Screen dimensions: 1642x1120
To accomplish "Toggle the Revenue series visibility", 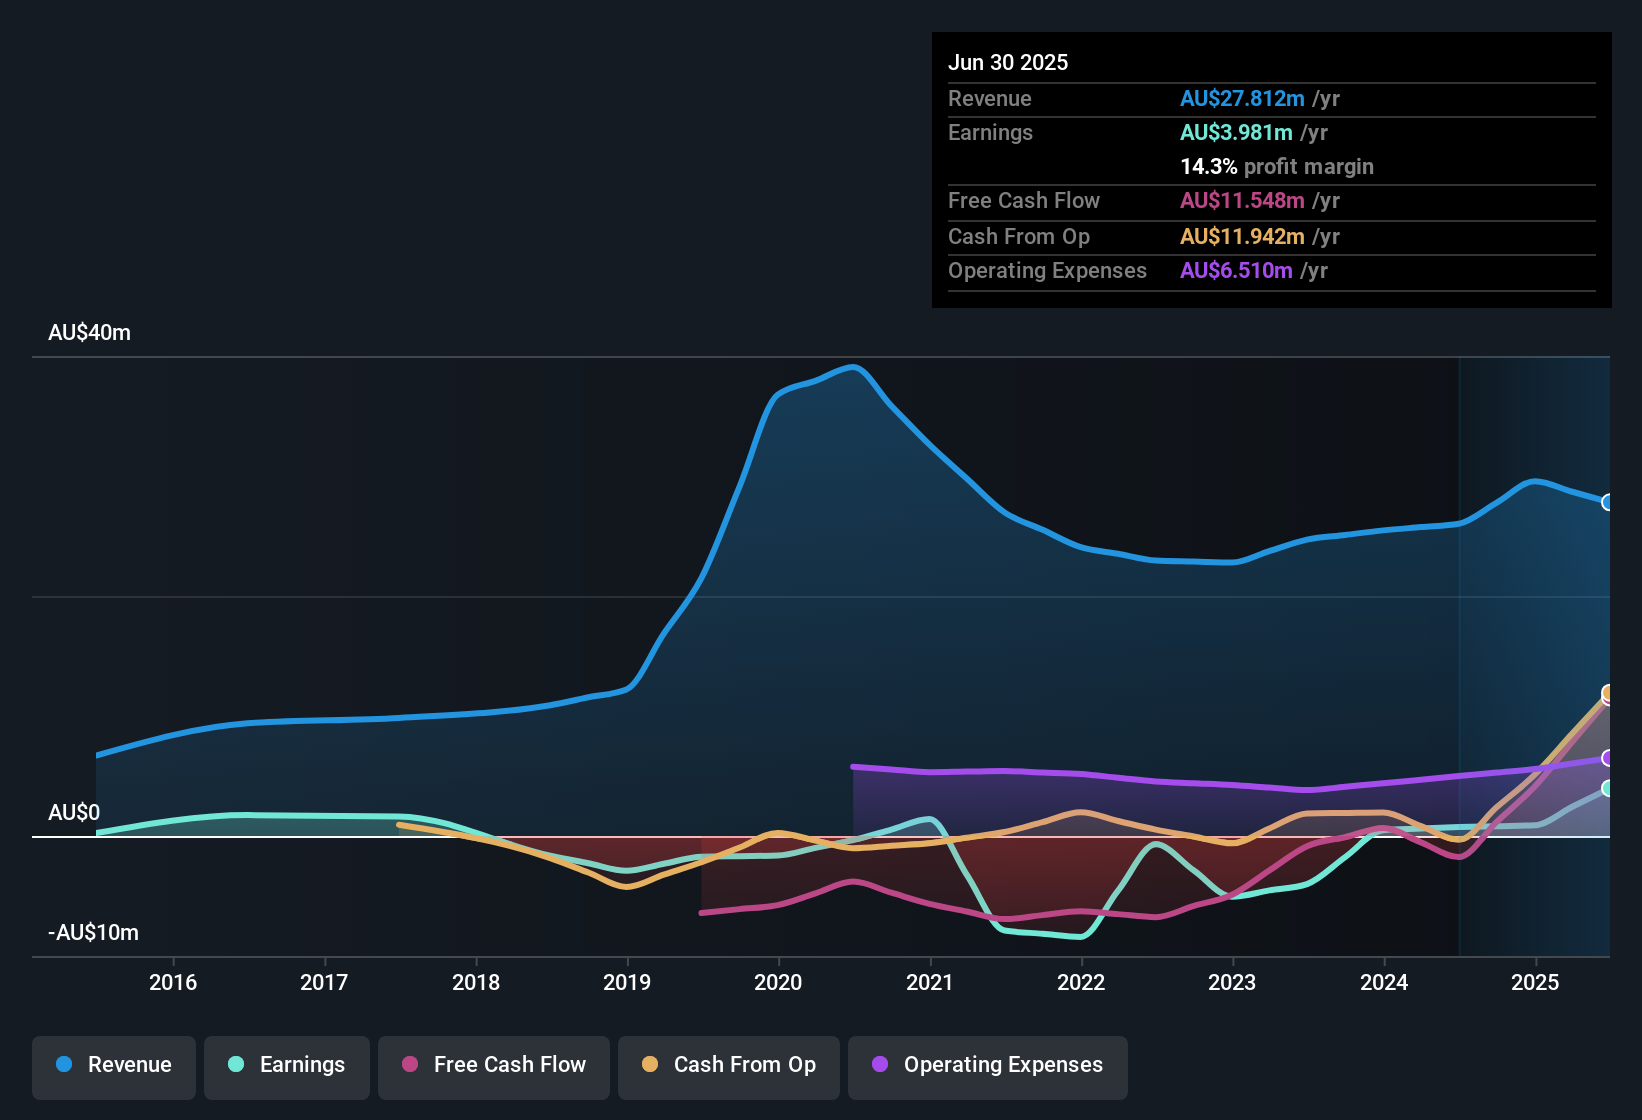I will [113, 1066].
